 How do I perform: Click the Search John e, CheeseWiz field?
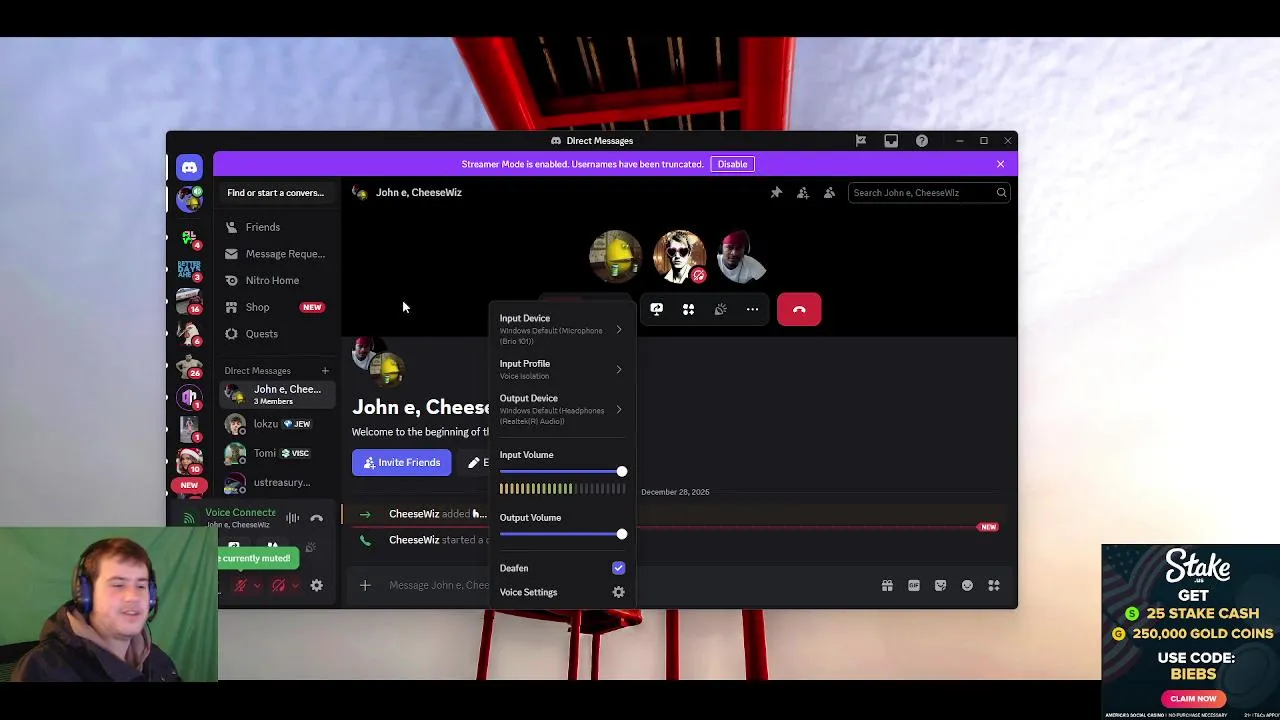coord(929,193)
